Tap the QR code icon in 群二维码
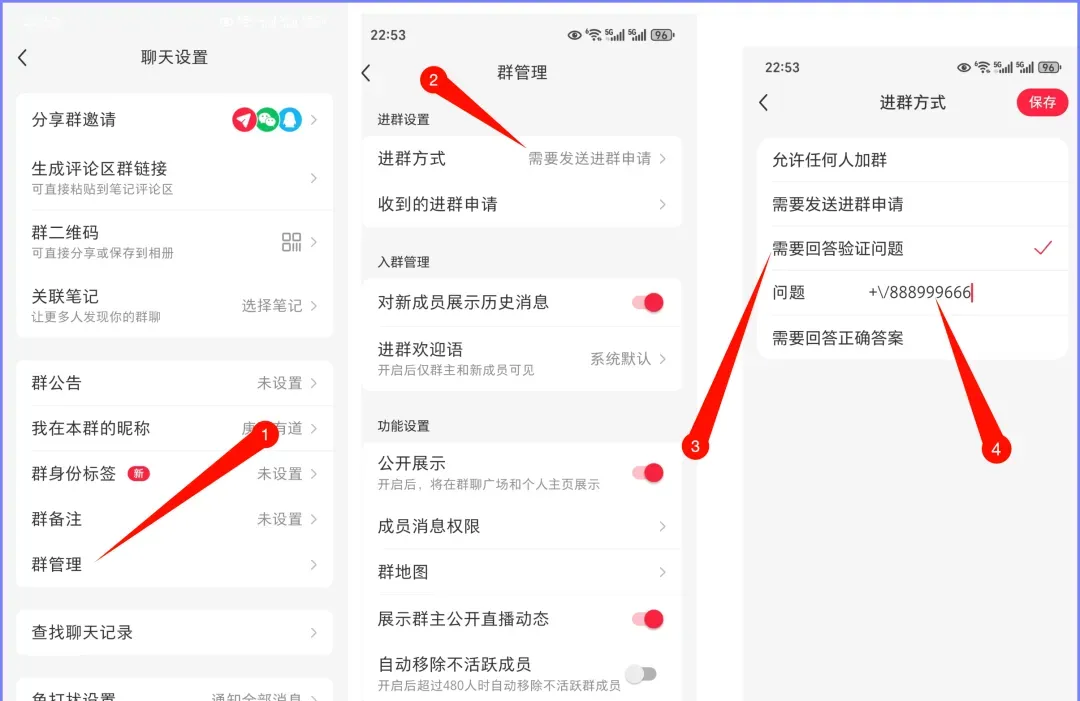Viewport: 1080px width, 701px height. pyautogui.click(x=291, y=242)
